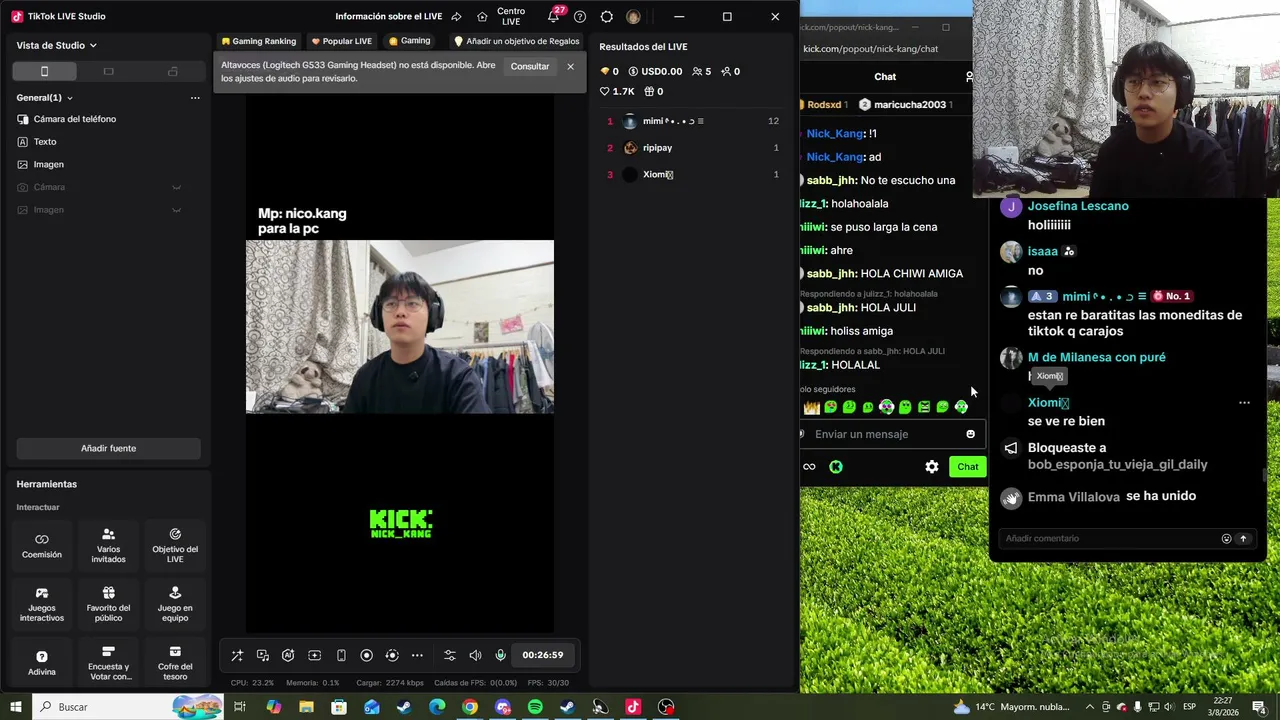Click the Kick message input field
Viewport: 1280px width, 720px height.
885,434
